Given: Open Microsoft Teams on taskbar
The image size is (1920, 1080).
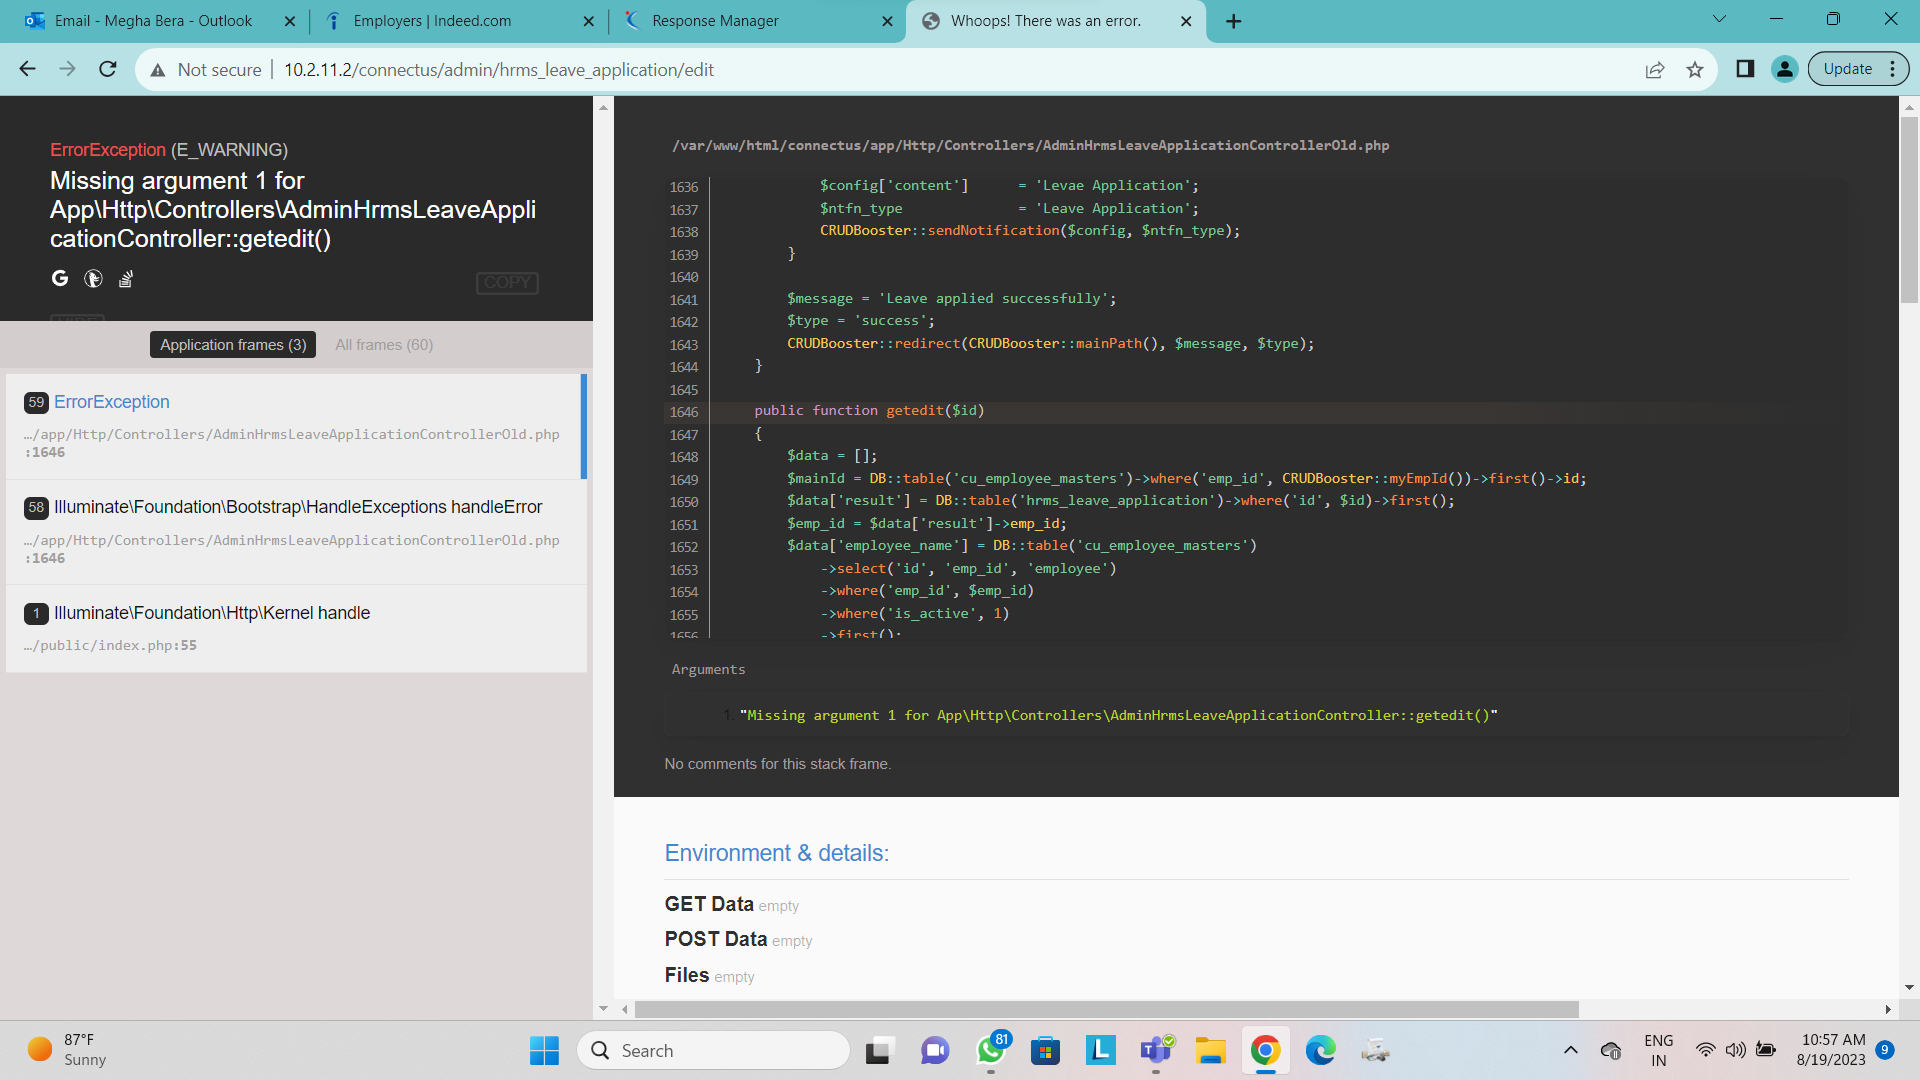Looking at the screenshot, I should coord(1156,1050).
